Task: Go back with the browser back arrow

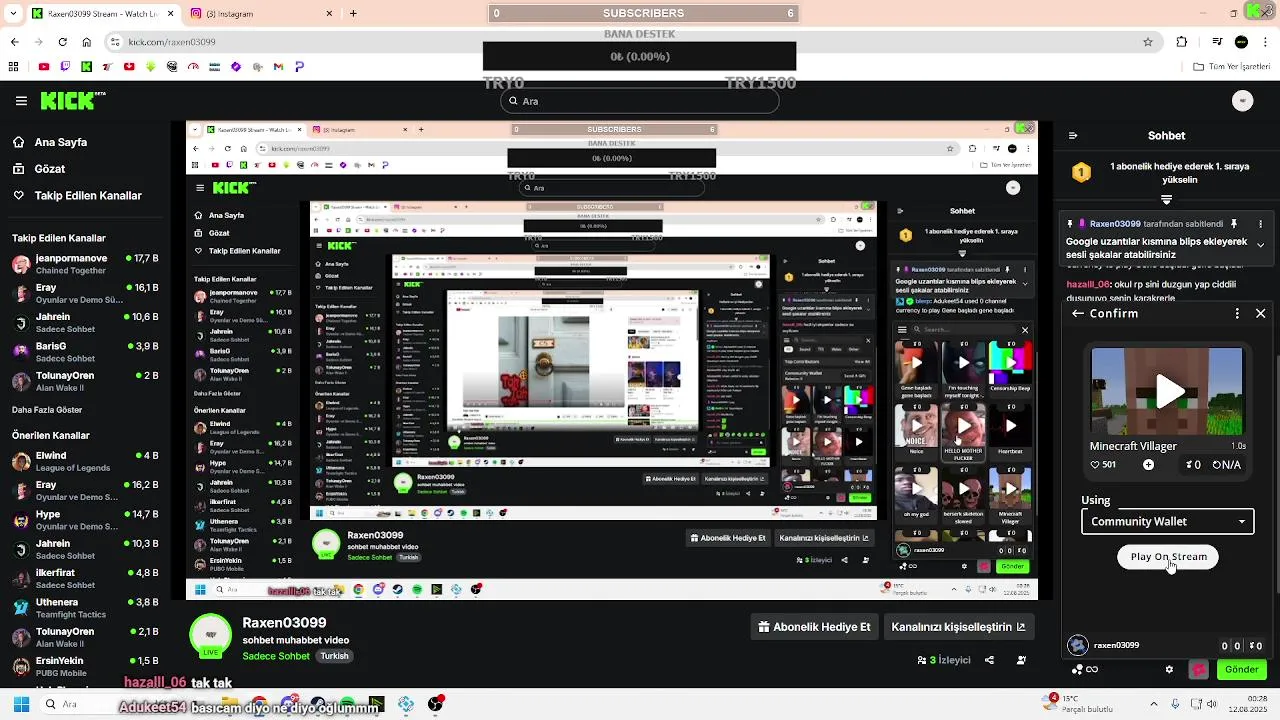Action: tap(13, 42)
